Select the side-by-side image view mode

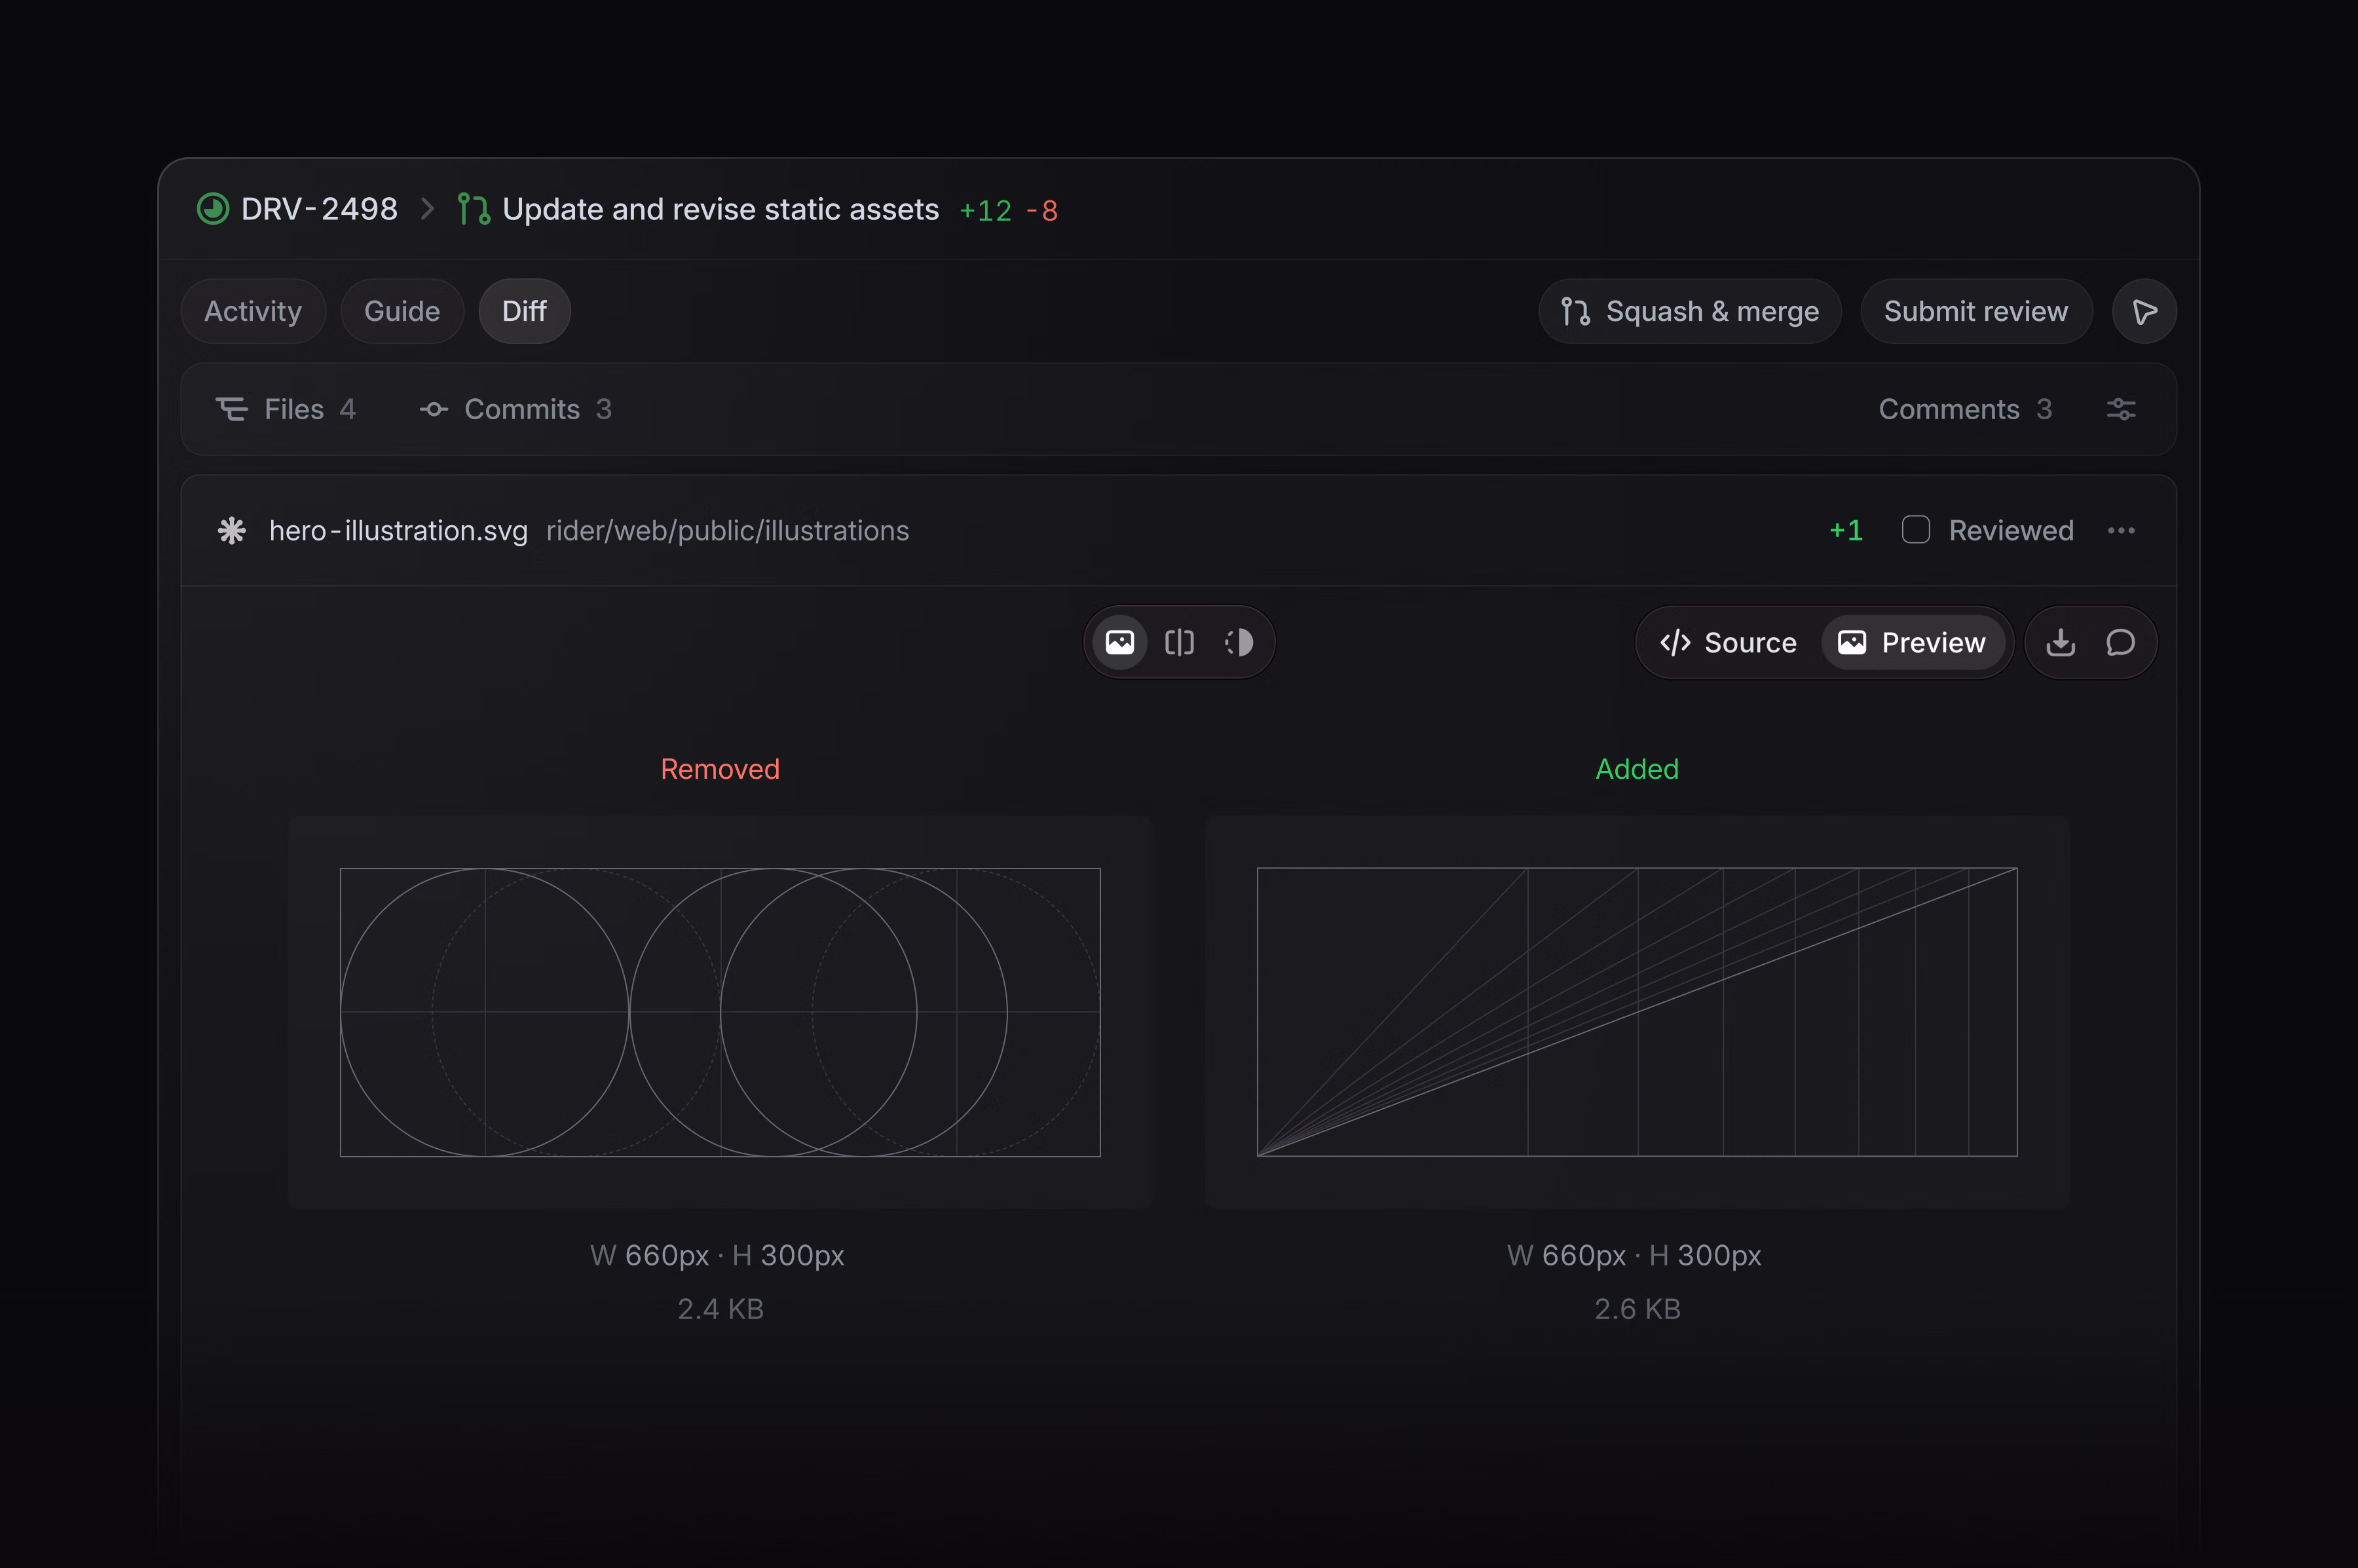click(x=1120, y=642)
